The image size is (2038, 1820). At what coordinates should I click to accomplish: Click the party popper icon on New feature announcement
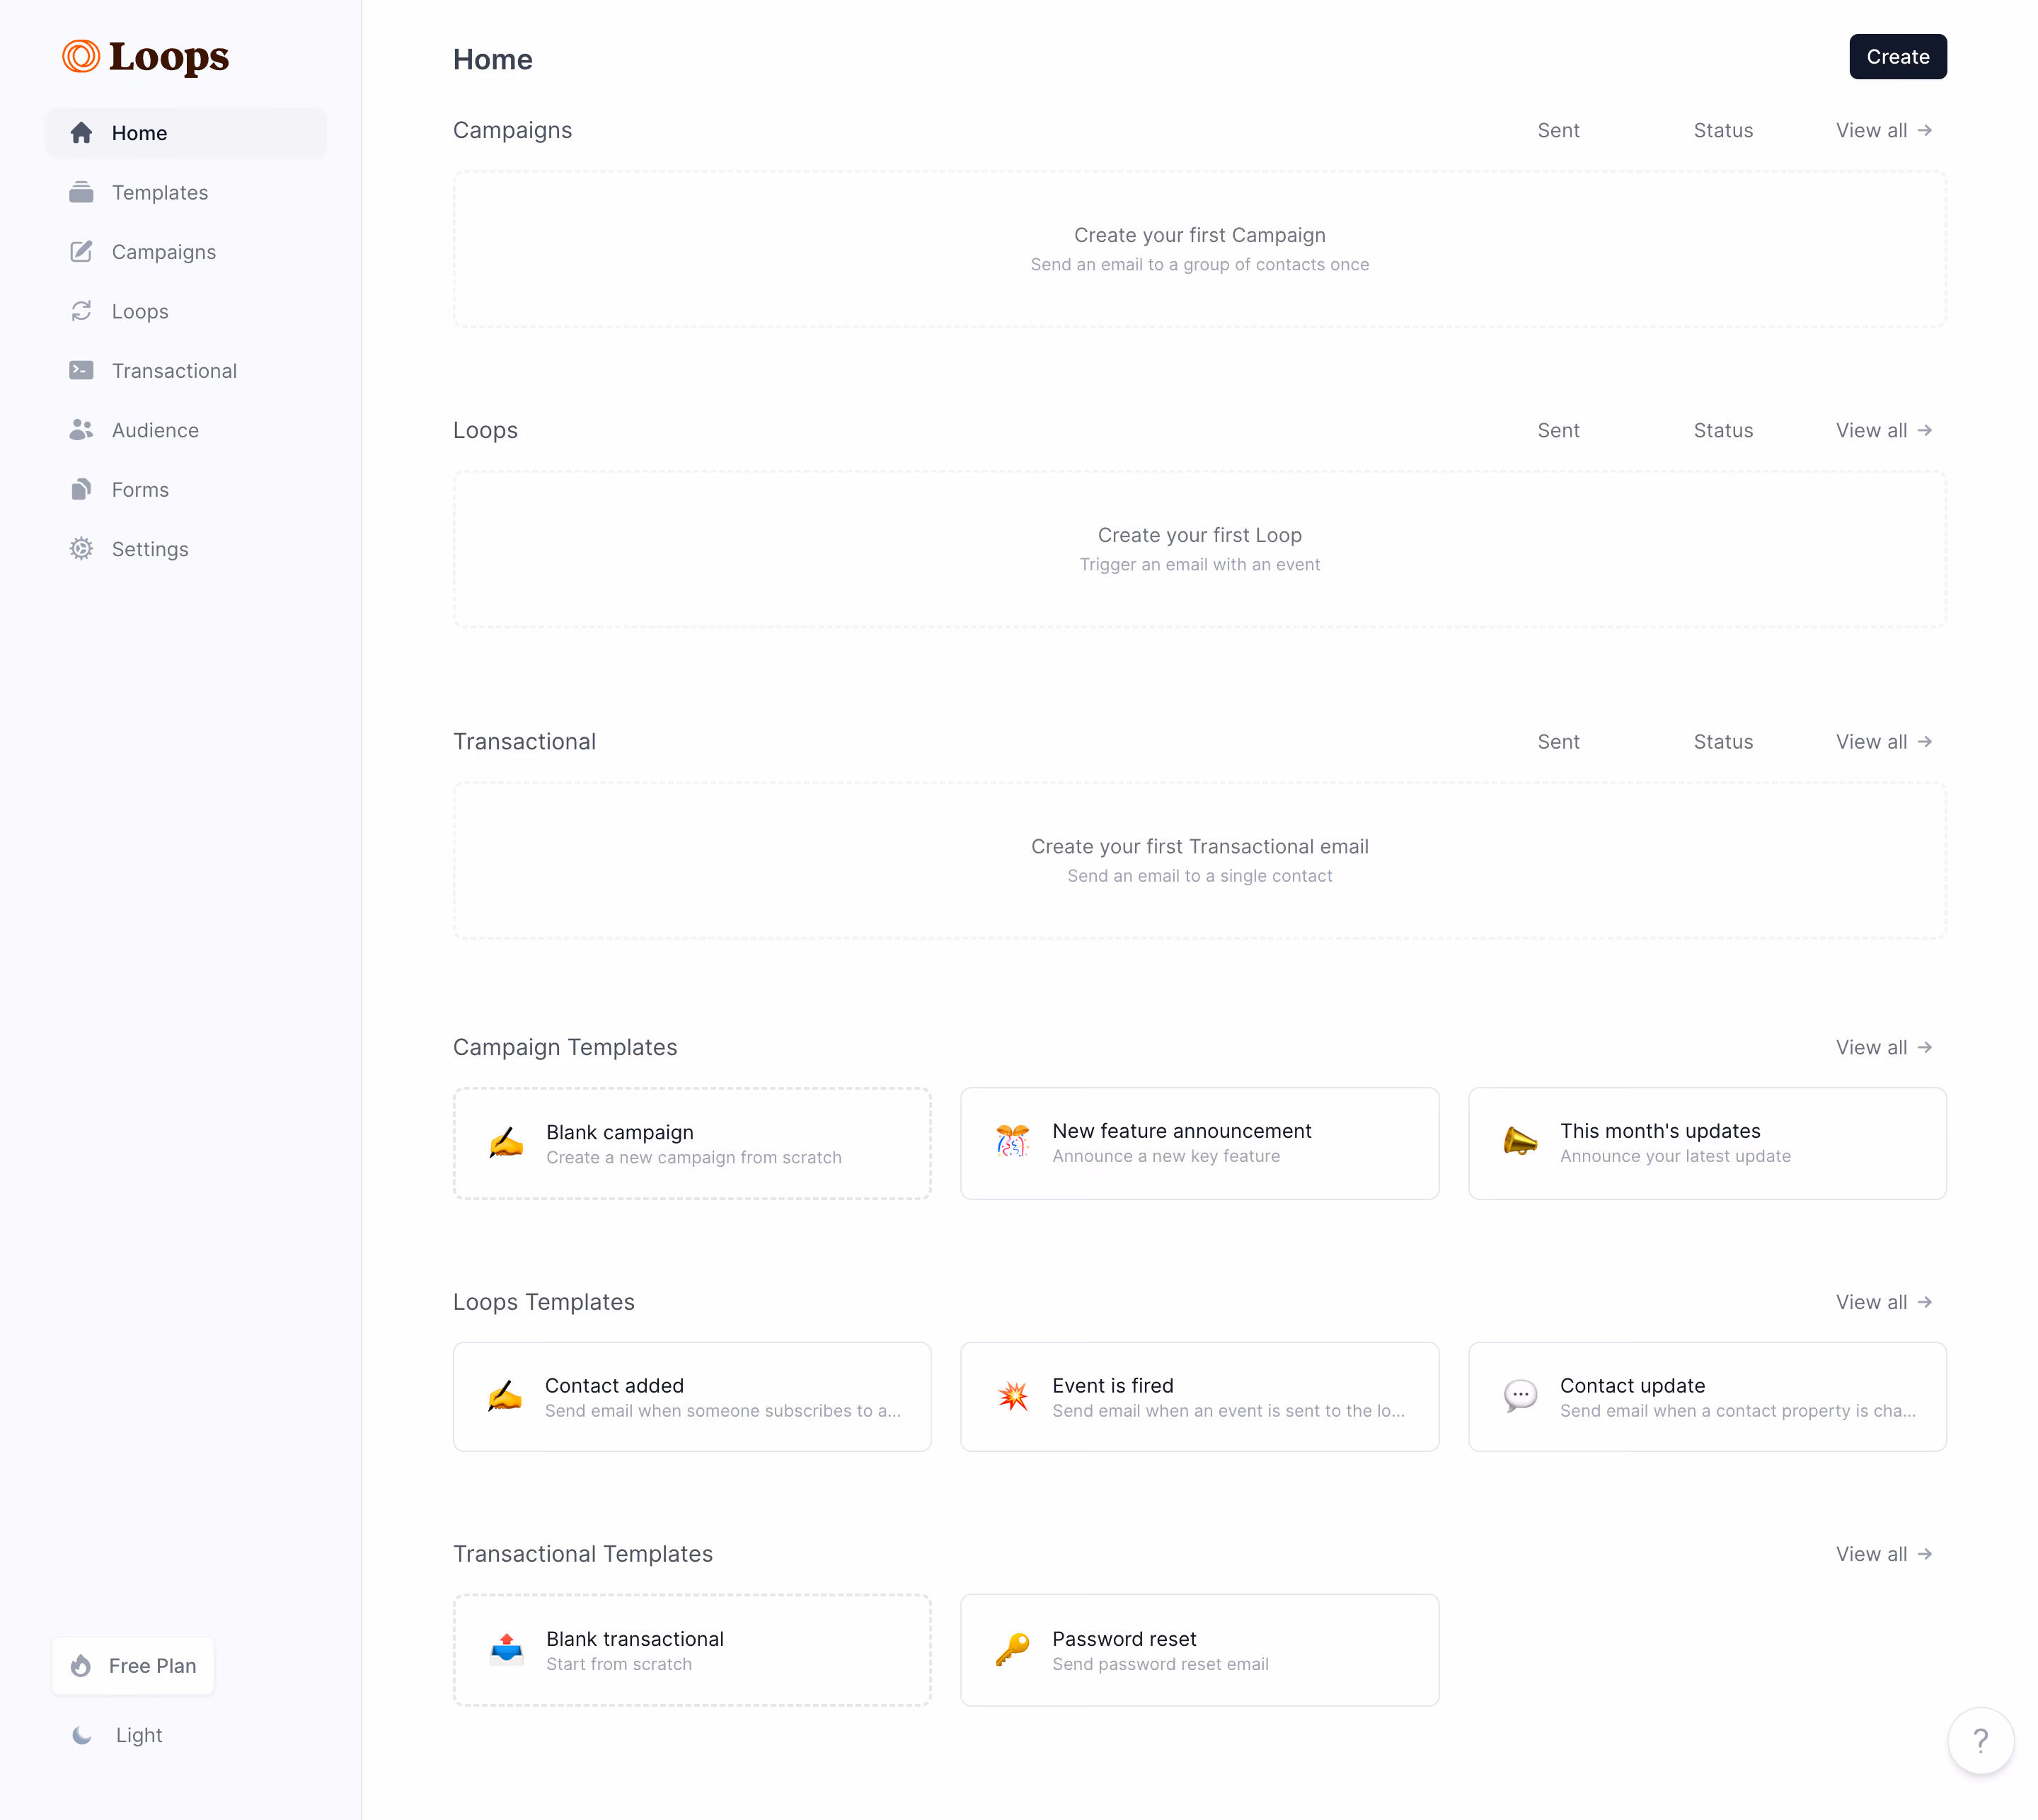(x=1012, y=1142)
